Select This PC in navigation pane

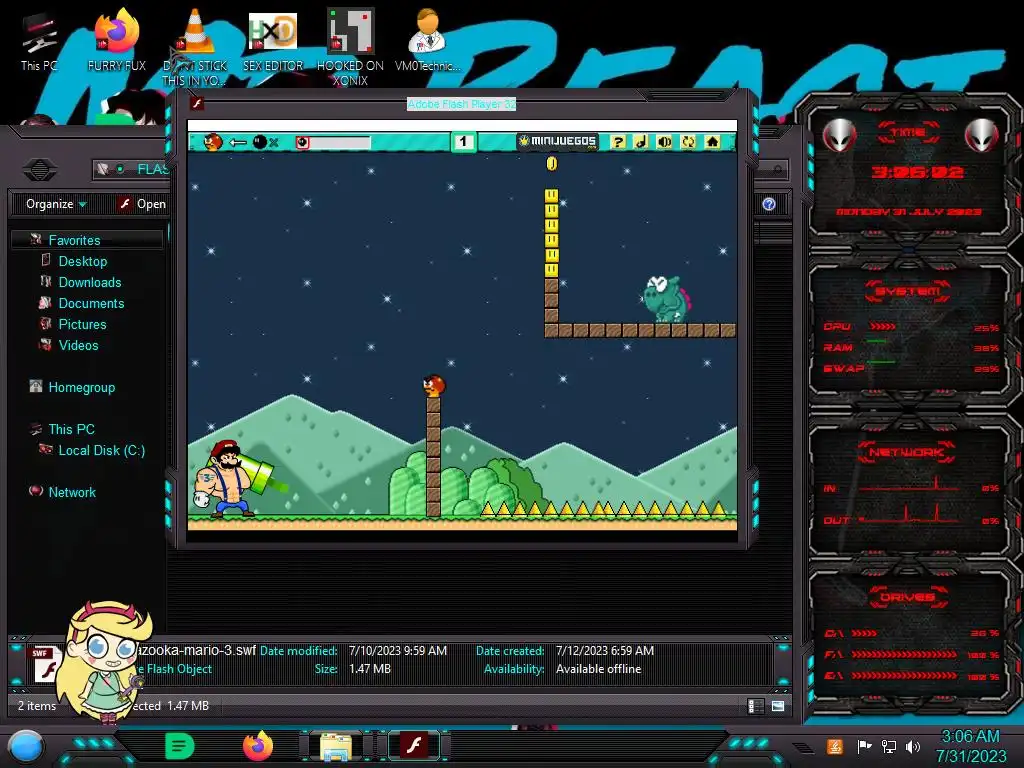(71, 429)
